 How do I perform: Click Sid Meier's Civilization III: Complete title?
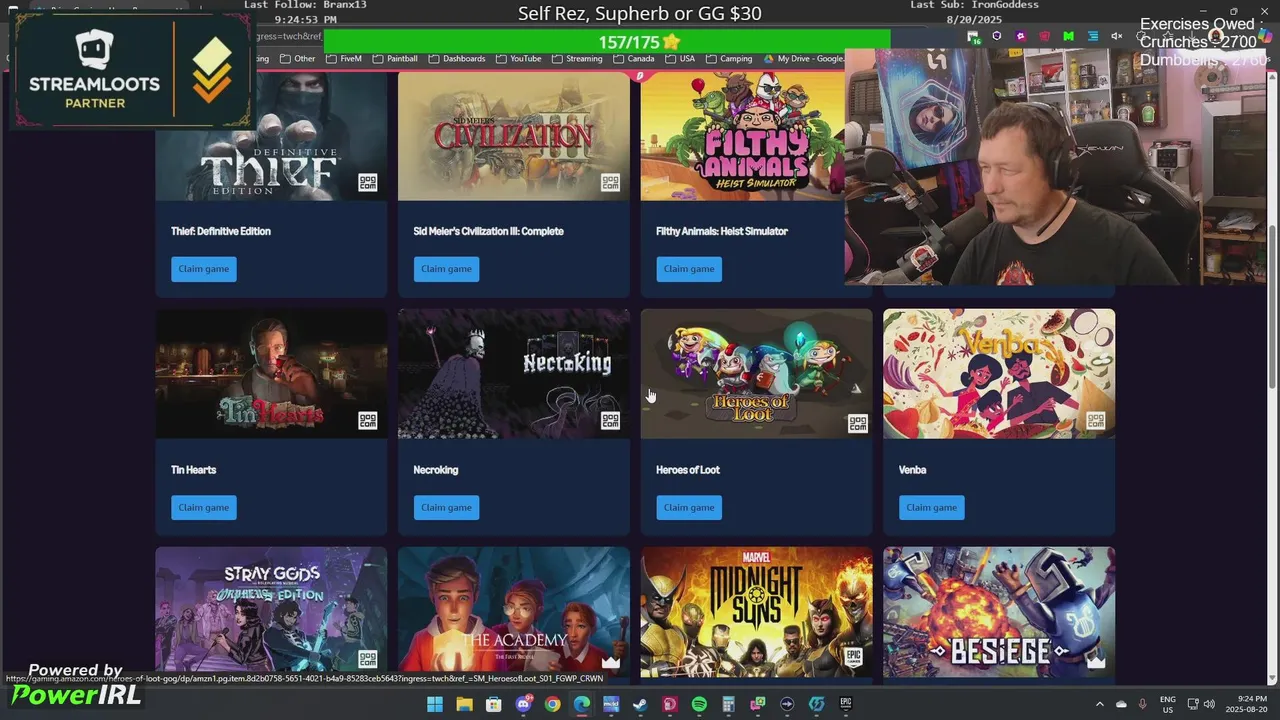pyautogui.click(x=488, y=231)
